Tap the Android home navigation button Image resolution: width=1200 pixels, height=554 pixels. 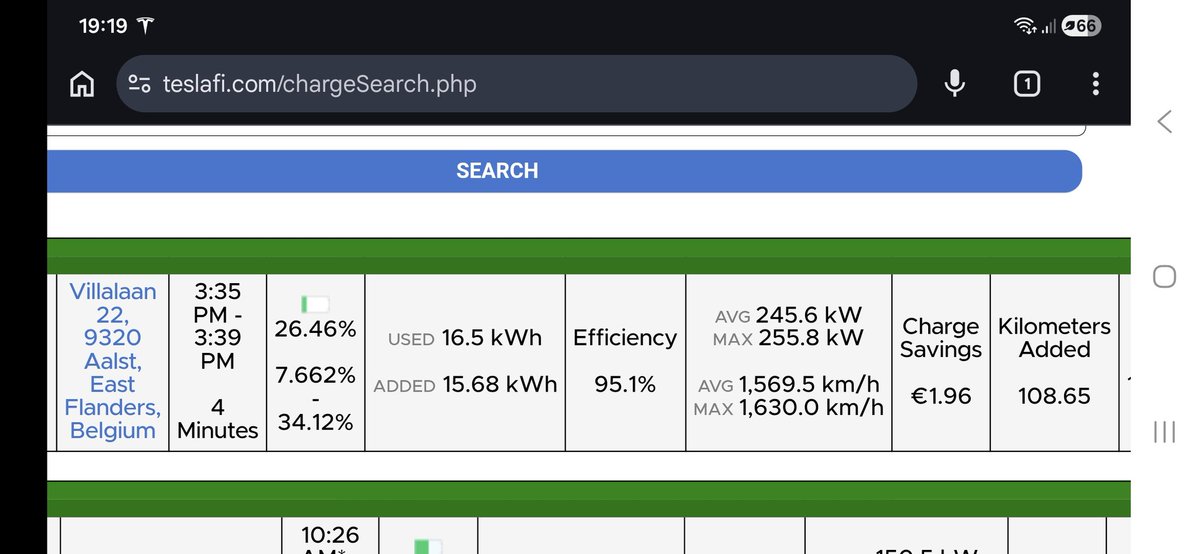tap(1164, 276)
